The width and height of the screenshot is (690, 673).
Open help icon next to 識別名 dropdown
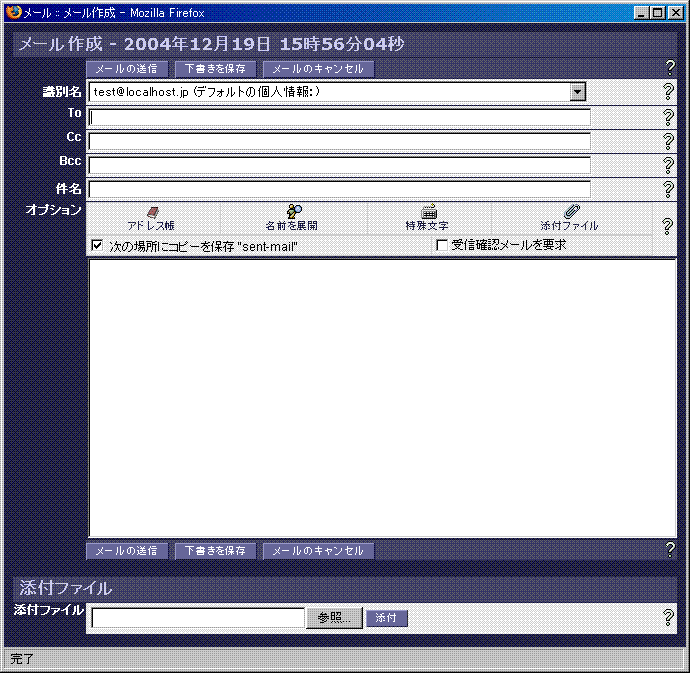pyautogui.click(x=668, y=91)
